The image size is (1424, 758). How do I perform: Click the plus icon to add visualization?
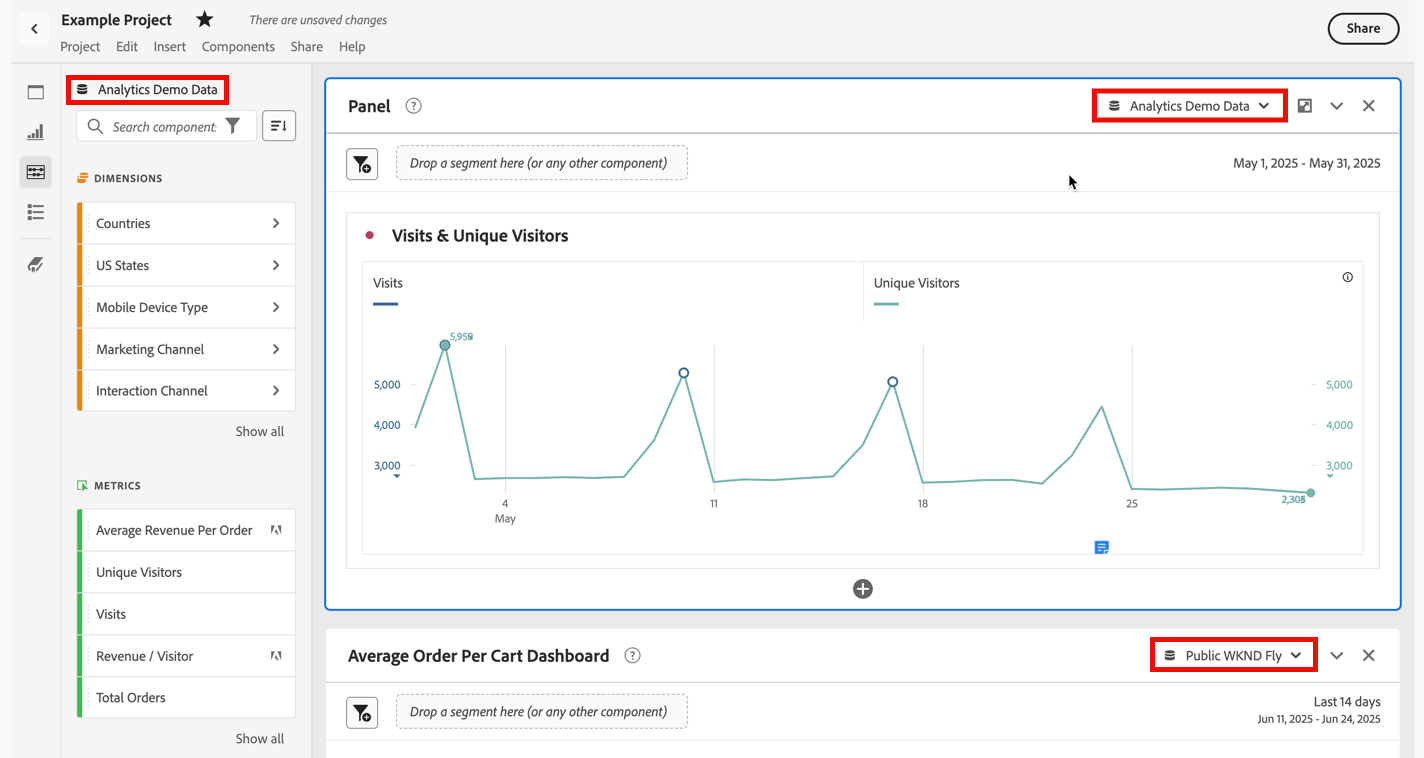(863, 589)
